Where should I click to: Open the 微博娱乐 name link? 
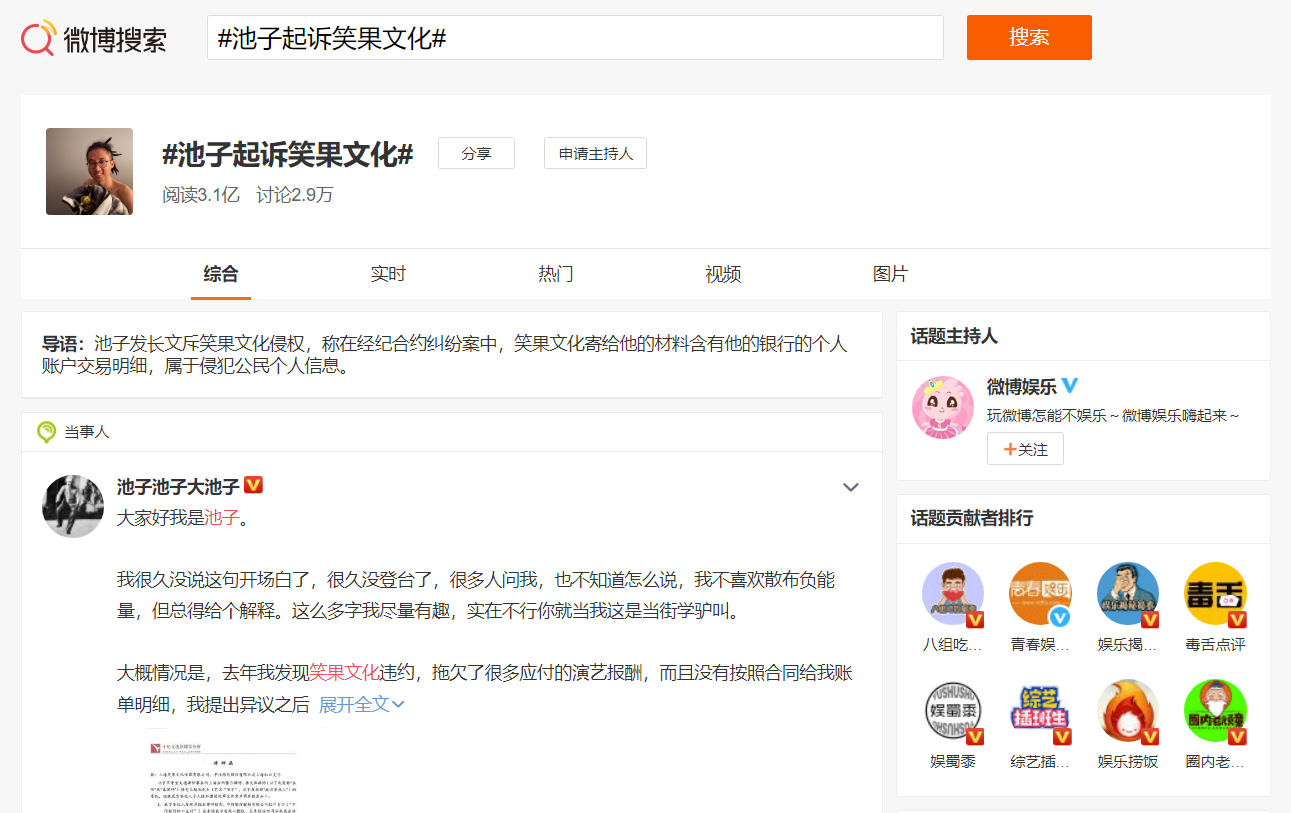coord(1021,386)
